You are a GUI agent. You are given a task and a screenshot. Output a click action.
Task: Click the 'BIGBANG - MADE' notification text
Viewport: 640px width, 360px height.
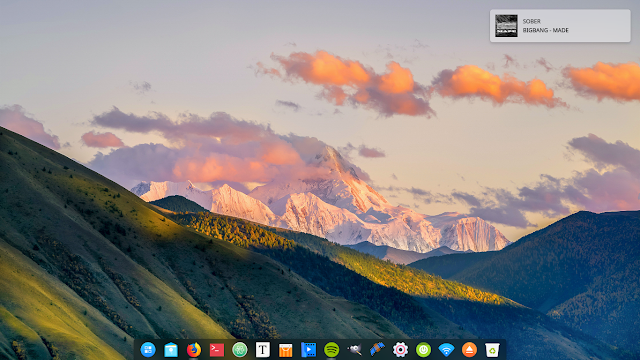coord(545,30)
